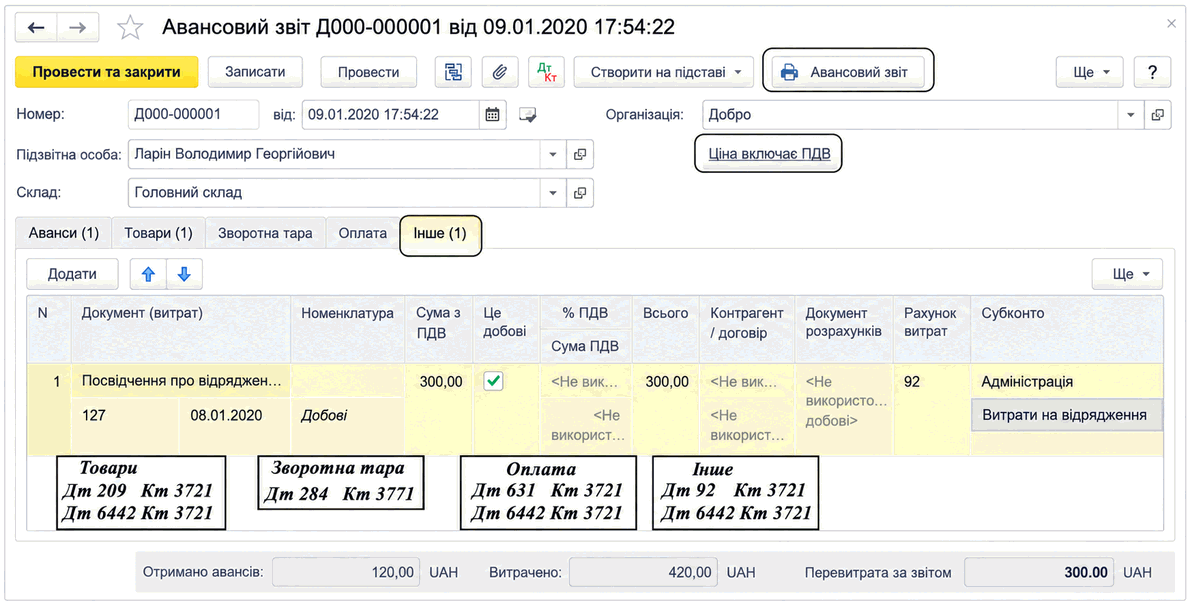Click the paperclip attachments icon

coord(499,72)
